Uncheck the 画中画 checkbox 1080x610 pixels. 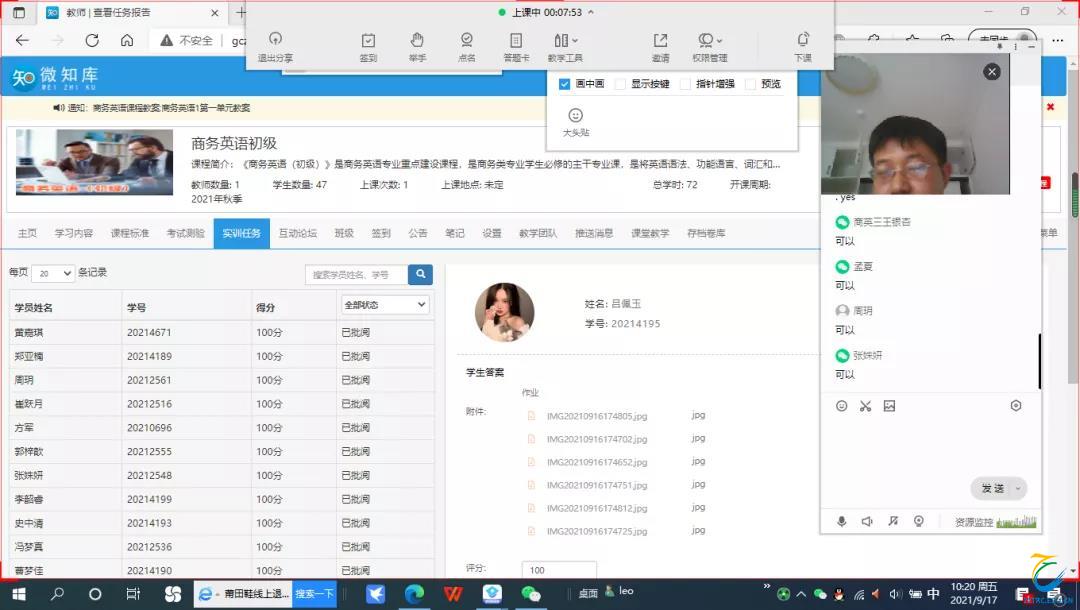click(x=565, y=84)
